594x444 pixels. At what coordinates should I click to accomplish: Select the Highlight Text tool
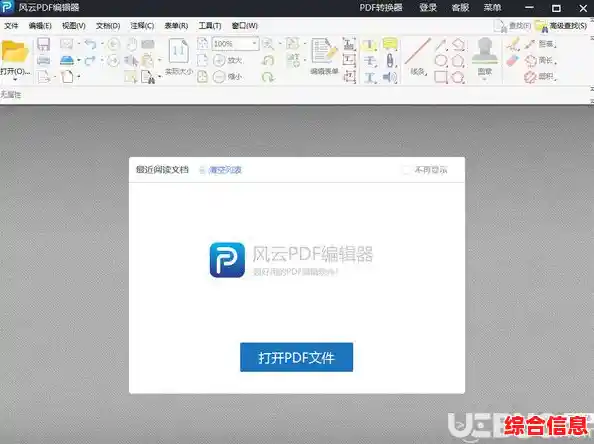pos(369,44)
